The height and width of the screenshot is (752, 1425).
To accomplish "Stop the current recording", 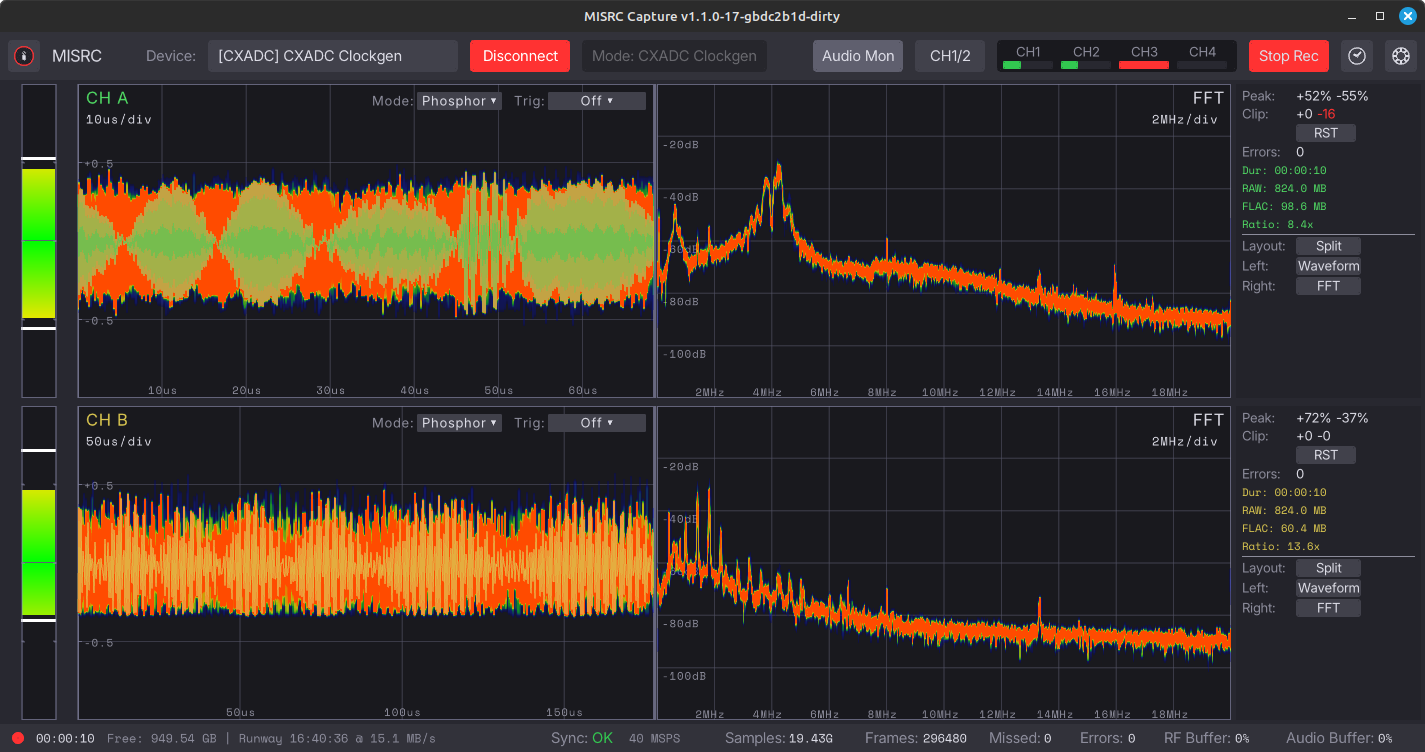I will point(1288,56).
